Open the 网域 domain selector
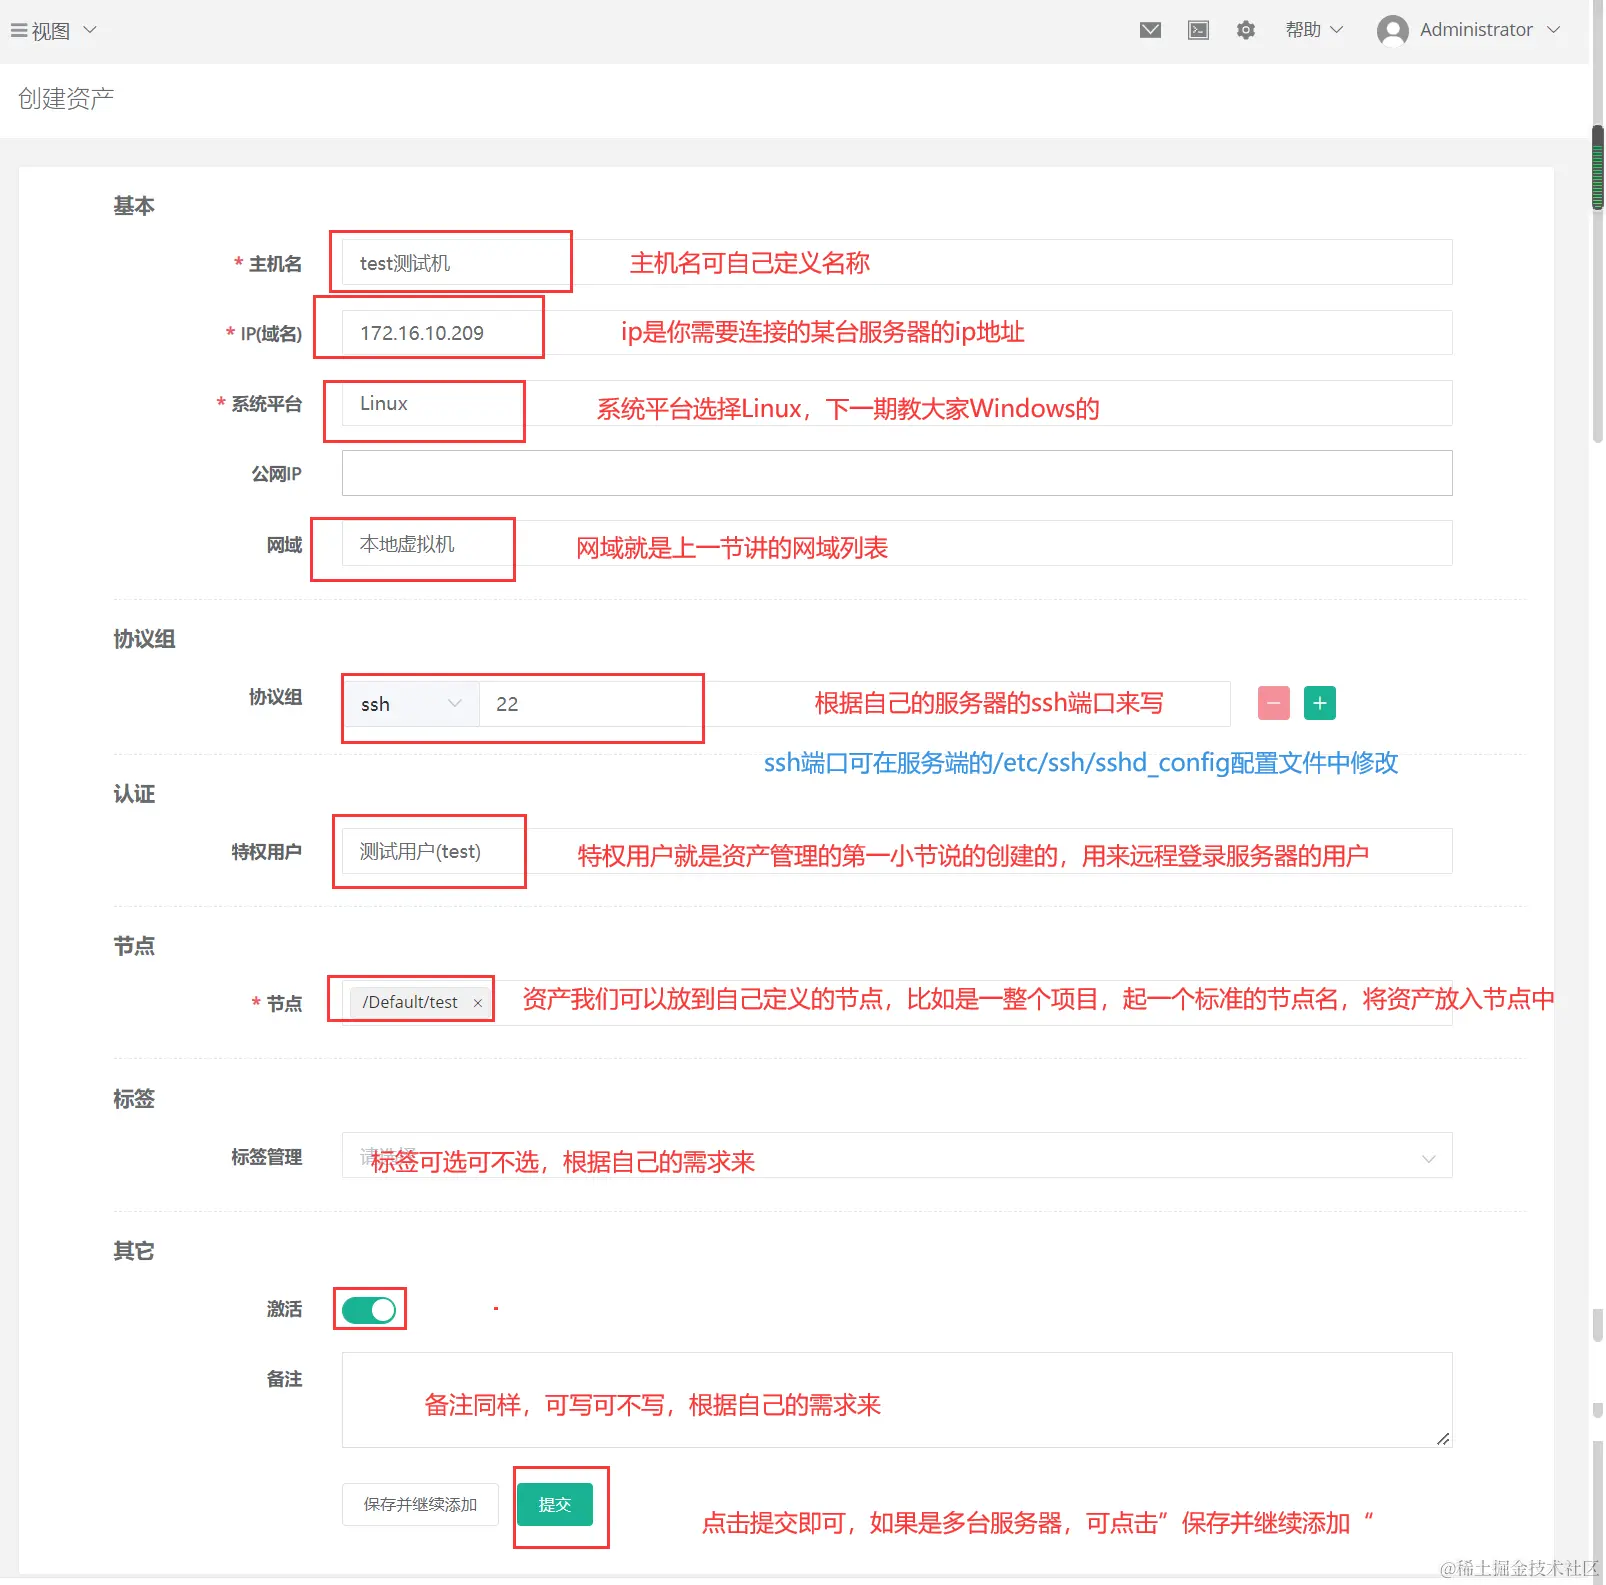This screenshot has width=1606, height=1585. [897, 543]
